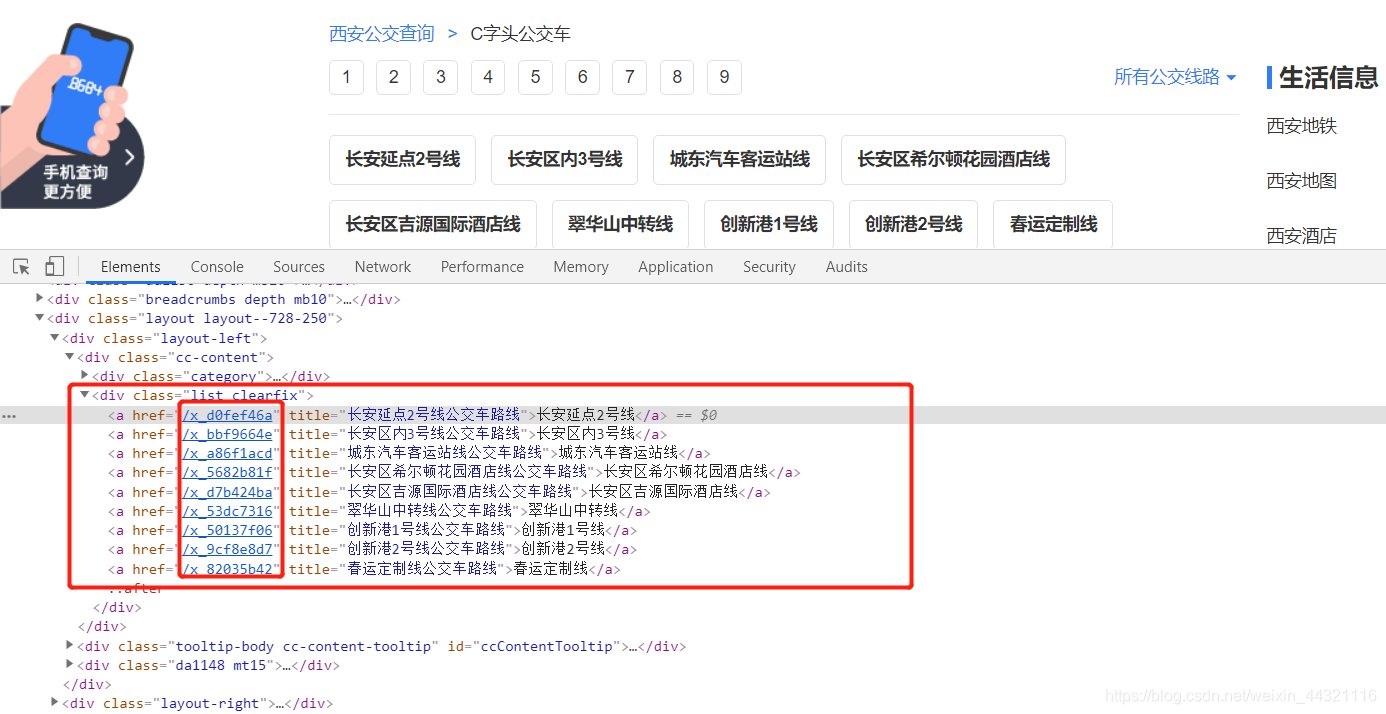Open the 长安区内3号线 bus route
This screenshot has width=1386, height=714.
click(565, 160)
